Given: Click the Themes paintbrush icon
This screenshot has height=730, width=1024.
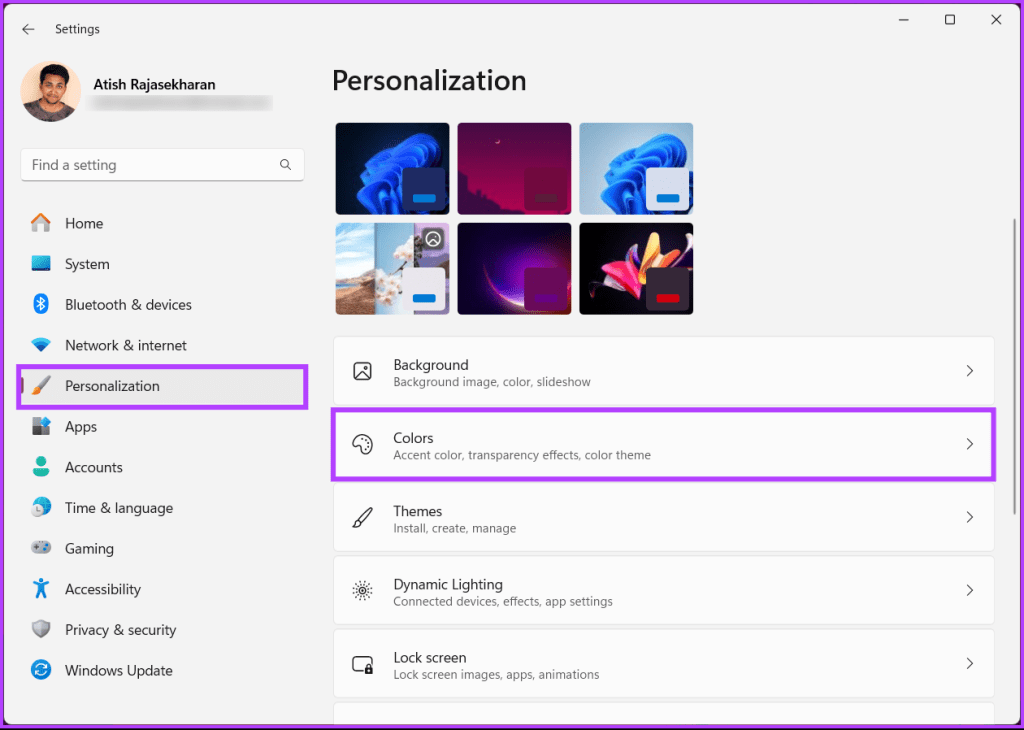Looking at the screenshot, I should [362, 519].
